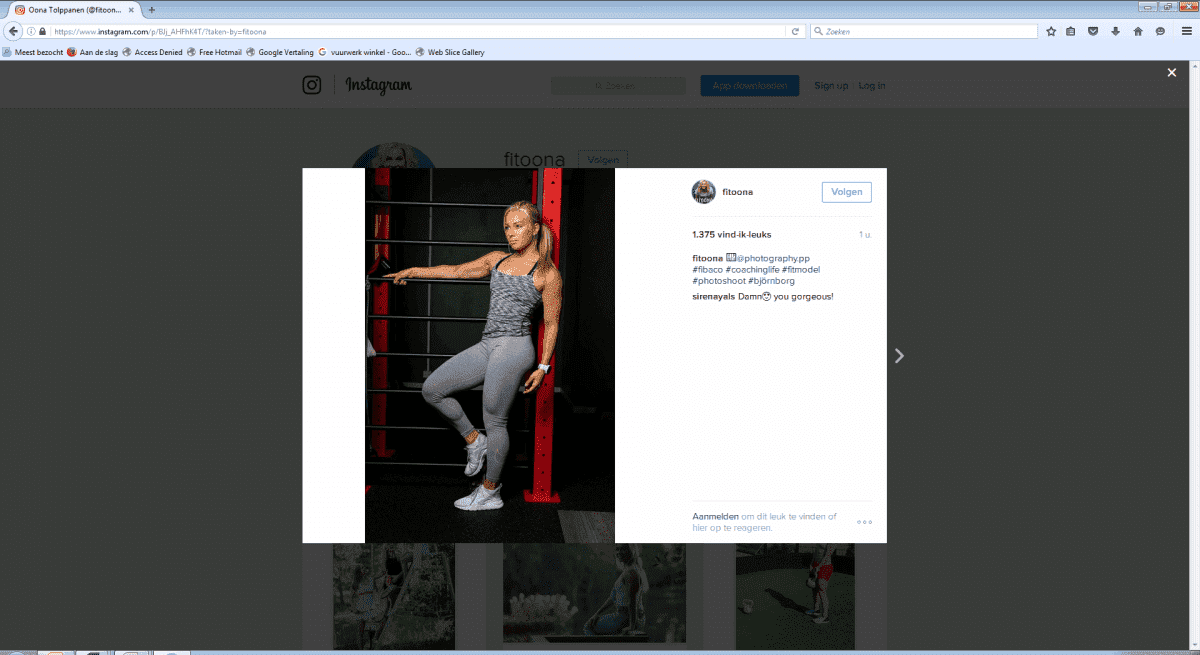This screenshot has height=655, width=1200.
Task: Open the Pocket save icon
Action: [1093, 31]
